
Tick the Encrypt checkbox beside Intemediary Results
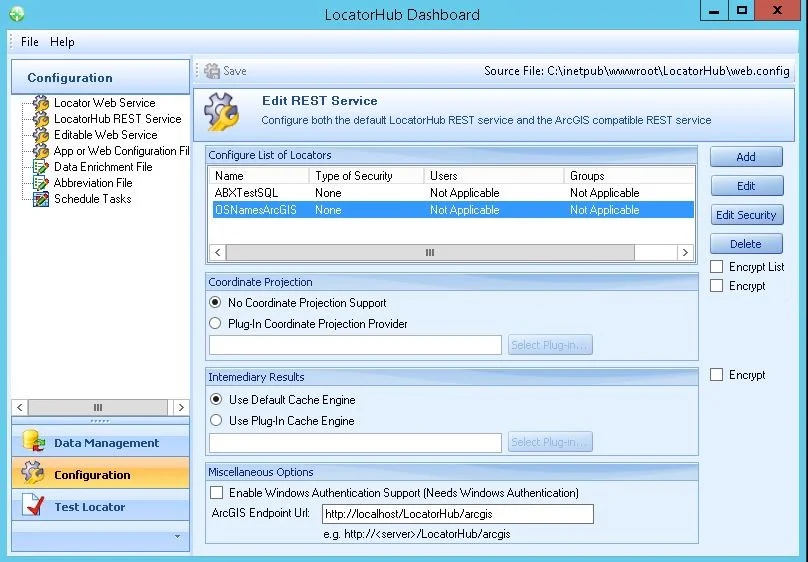pyautogui.click(x=716, y=374)
